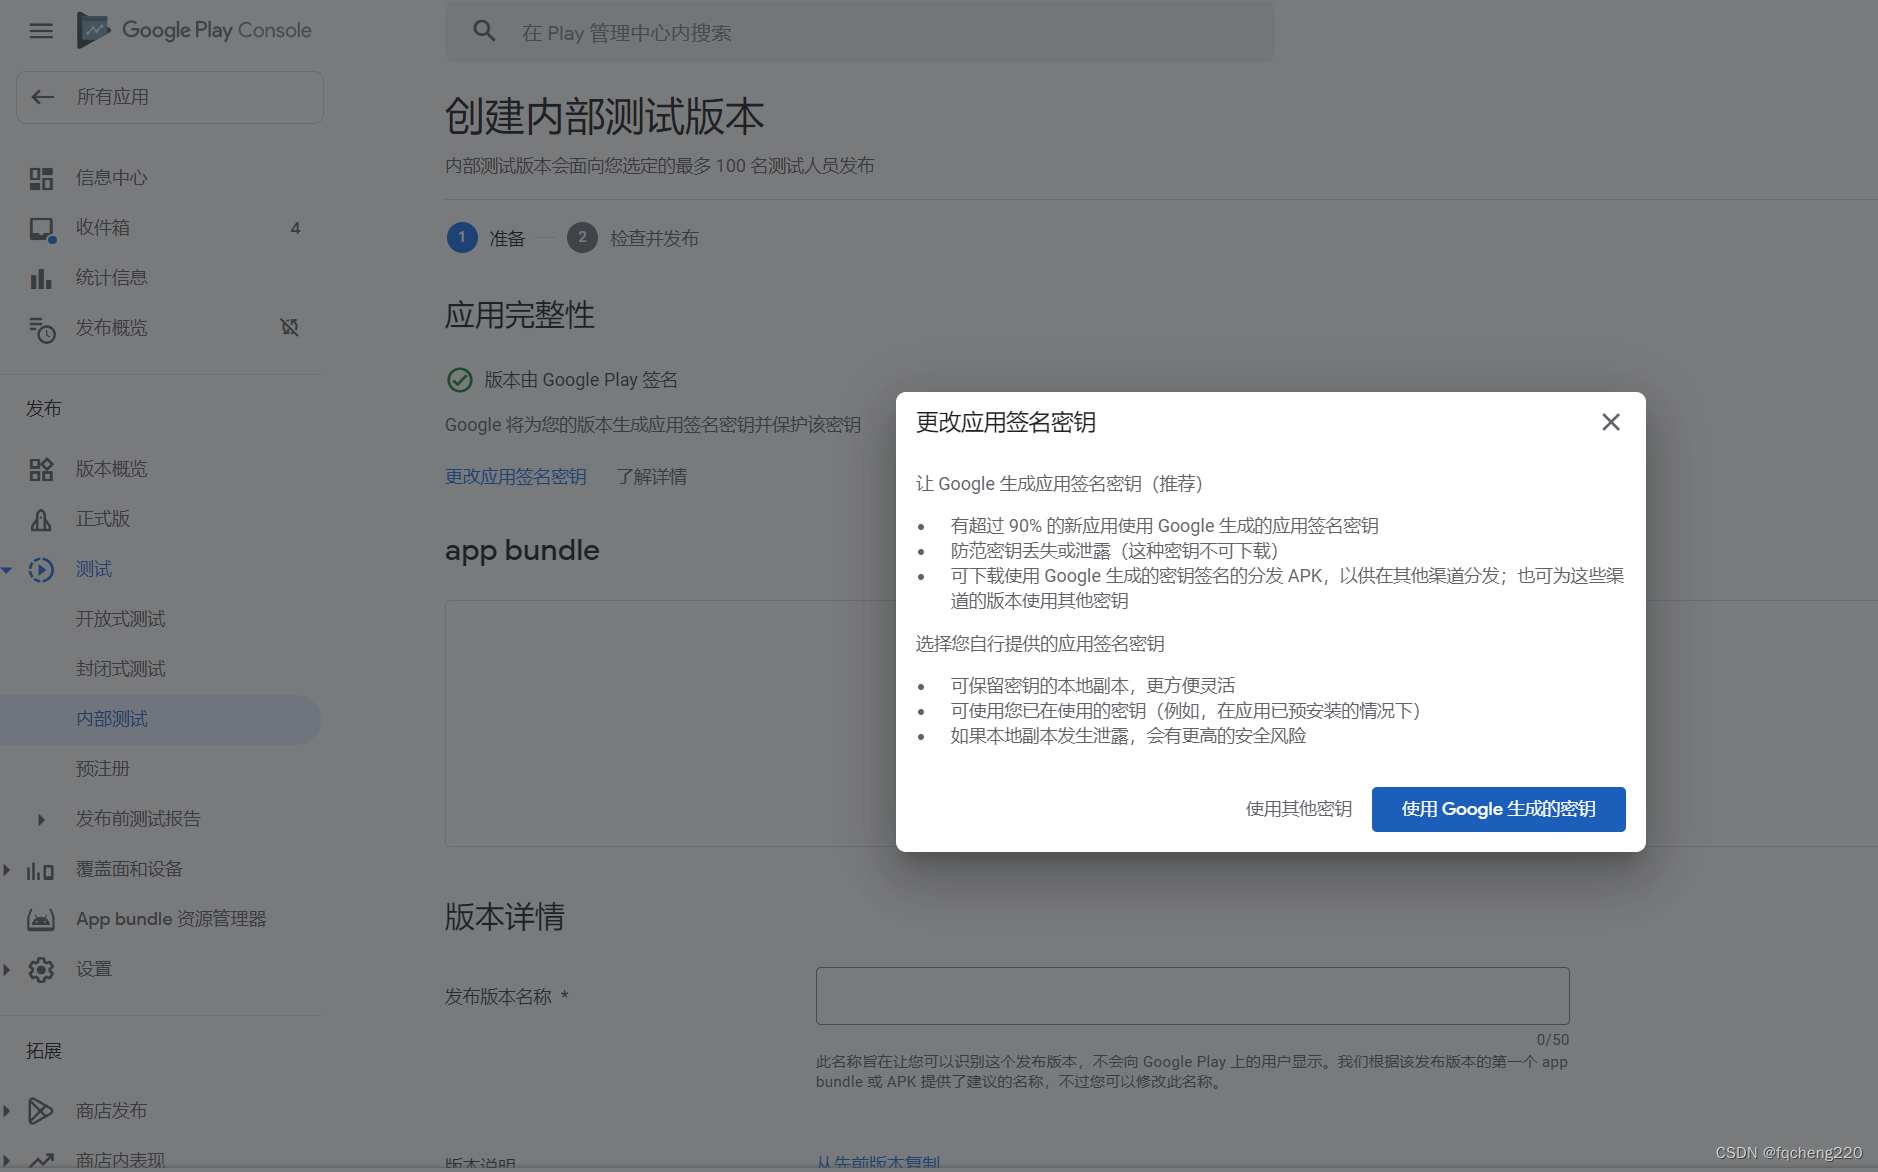The height and width of the screenshot is (1172, 1878).
Task: Open 版本概览 via its grid icon
Action: pos(41,469)
